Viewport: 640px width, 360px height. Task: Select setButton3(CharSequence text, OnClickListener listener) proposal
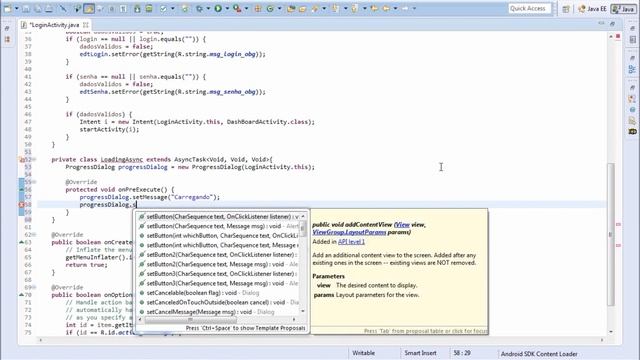point(219,273)
